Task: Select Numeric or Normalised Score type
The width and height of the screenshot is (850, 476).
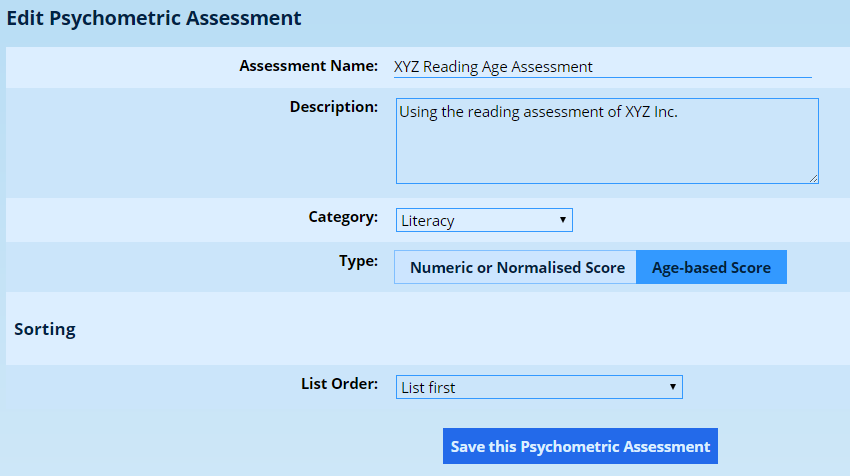Action: pyautogui.click(x=517, y=268)
